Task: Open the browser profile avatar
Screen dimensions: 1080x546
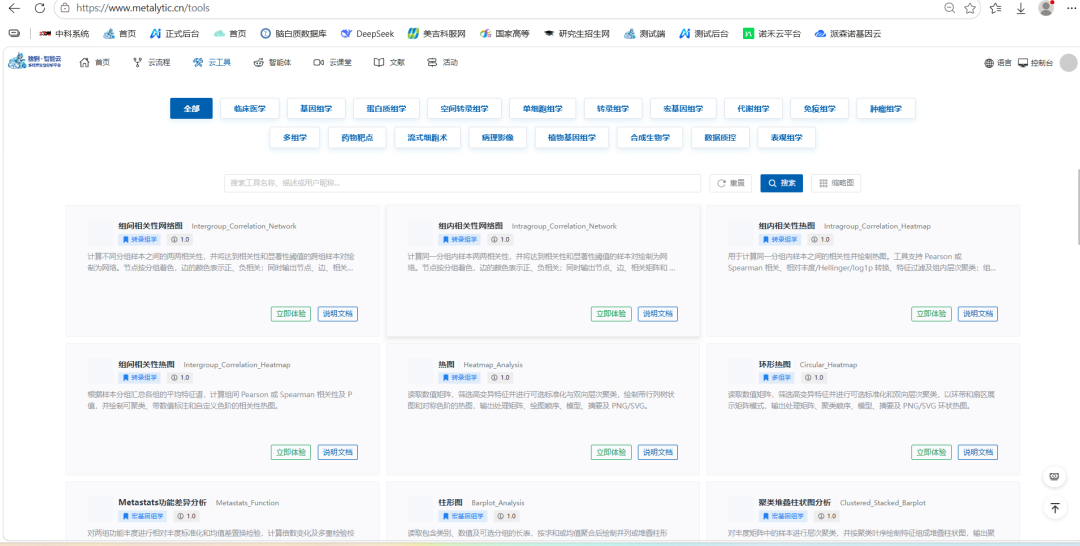Action: point(1046,8)
